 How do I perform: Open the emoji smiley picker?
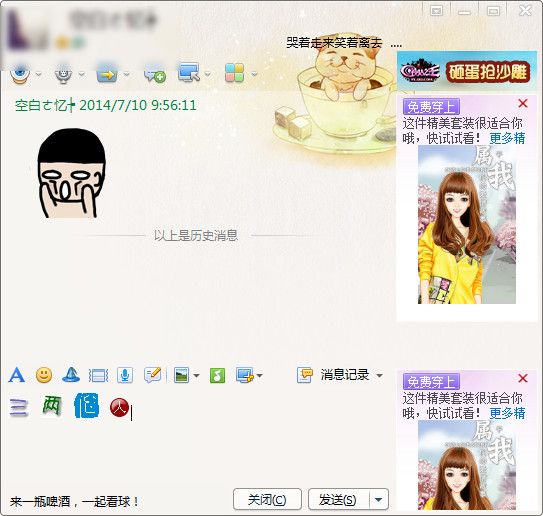tap(44, 375)
